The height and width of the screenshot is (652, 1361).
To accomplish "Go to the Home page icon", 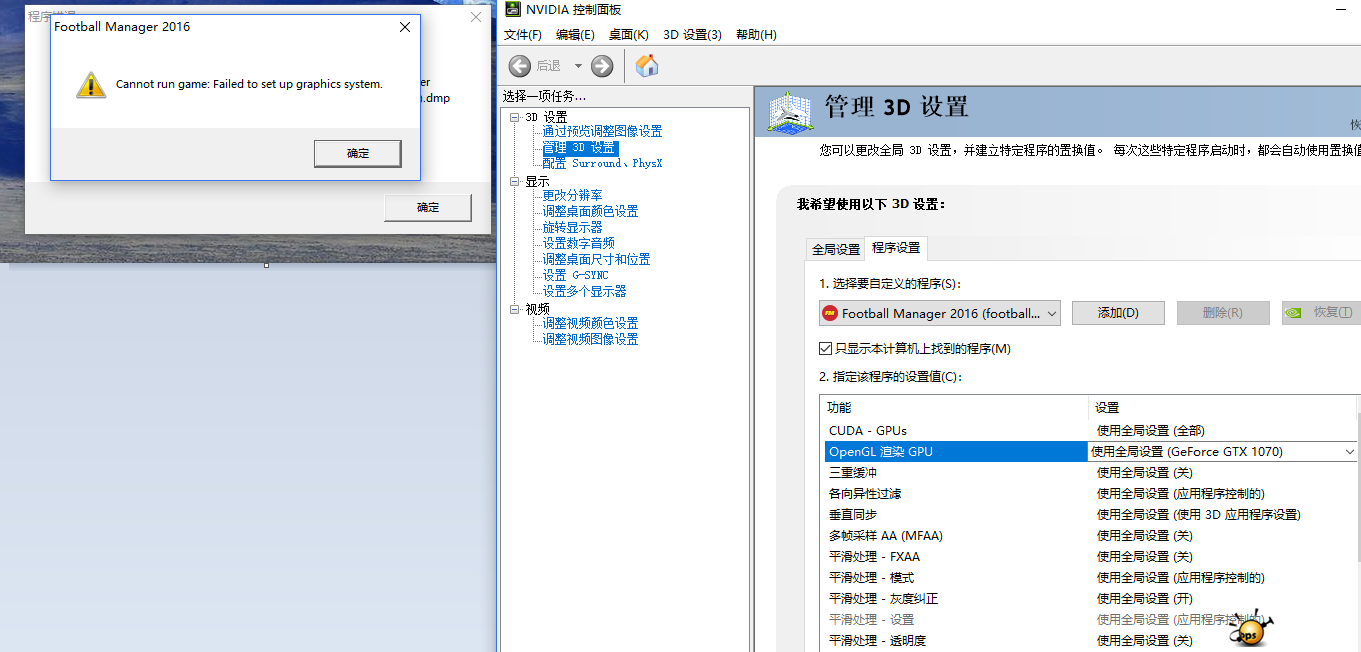I will point(647,66).
